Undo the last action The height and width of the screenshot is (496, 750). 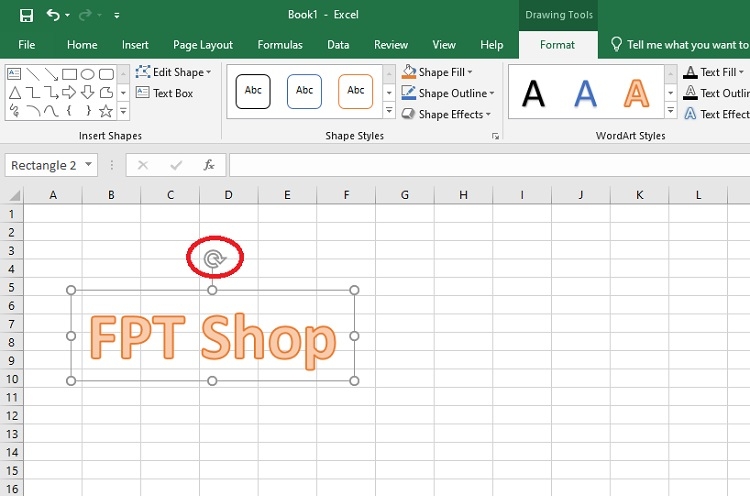(x=53, y=15)
